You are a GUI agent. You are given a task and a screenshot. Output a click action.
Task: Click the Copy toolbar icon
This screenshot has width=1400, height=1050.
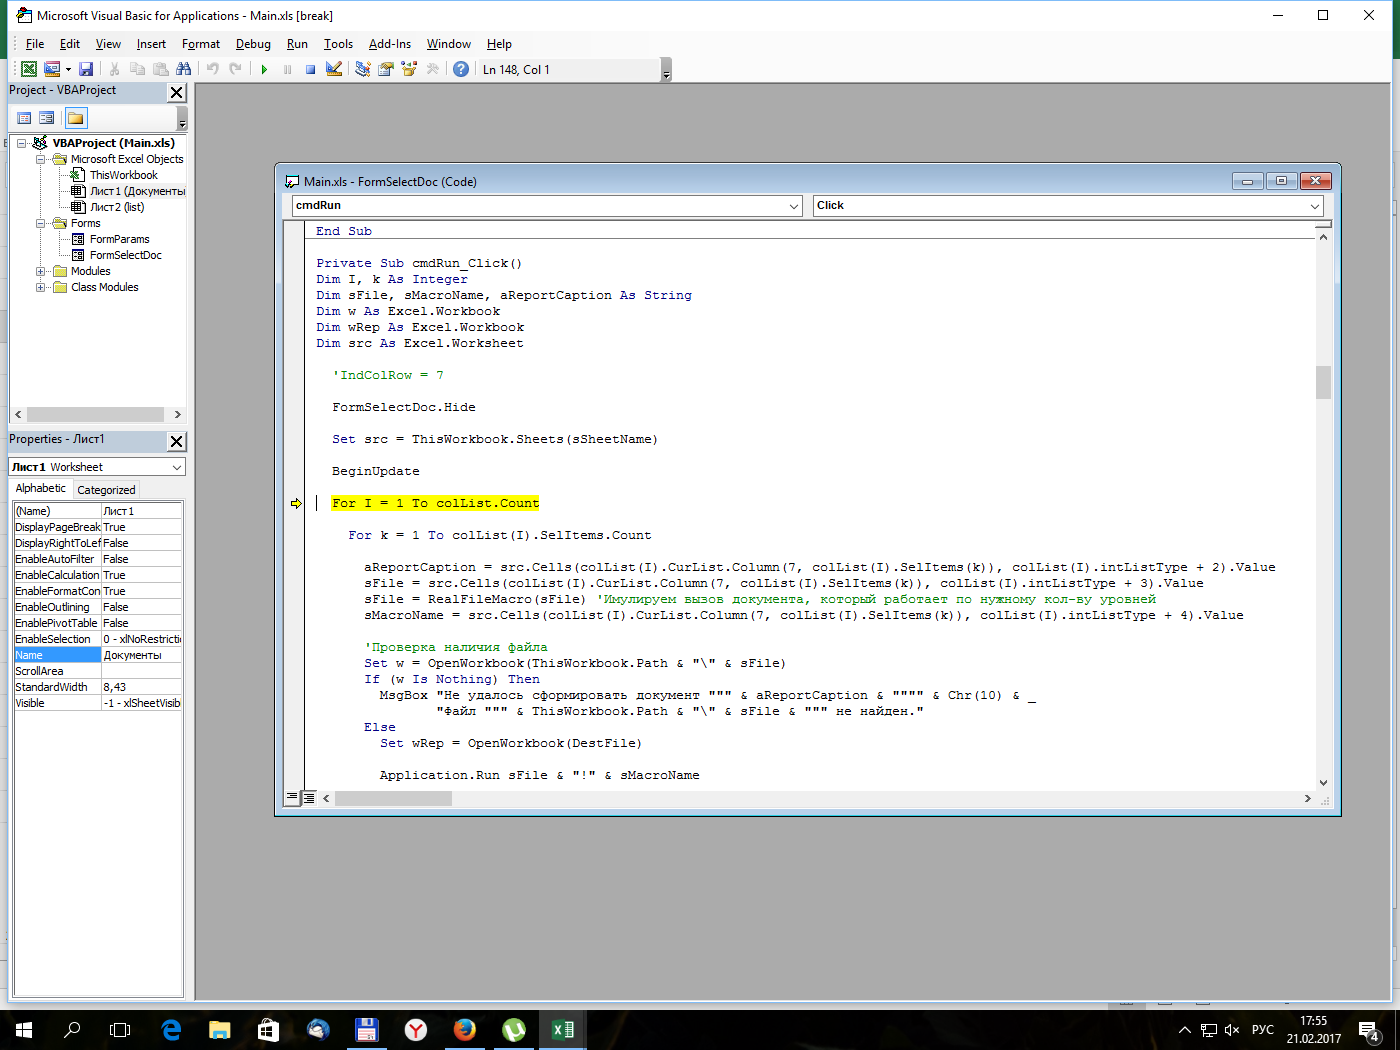tap(137, 69)
